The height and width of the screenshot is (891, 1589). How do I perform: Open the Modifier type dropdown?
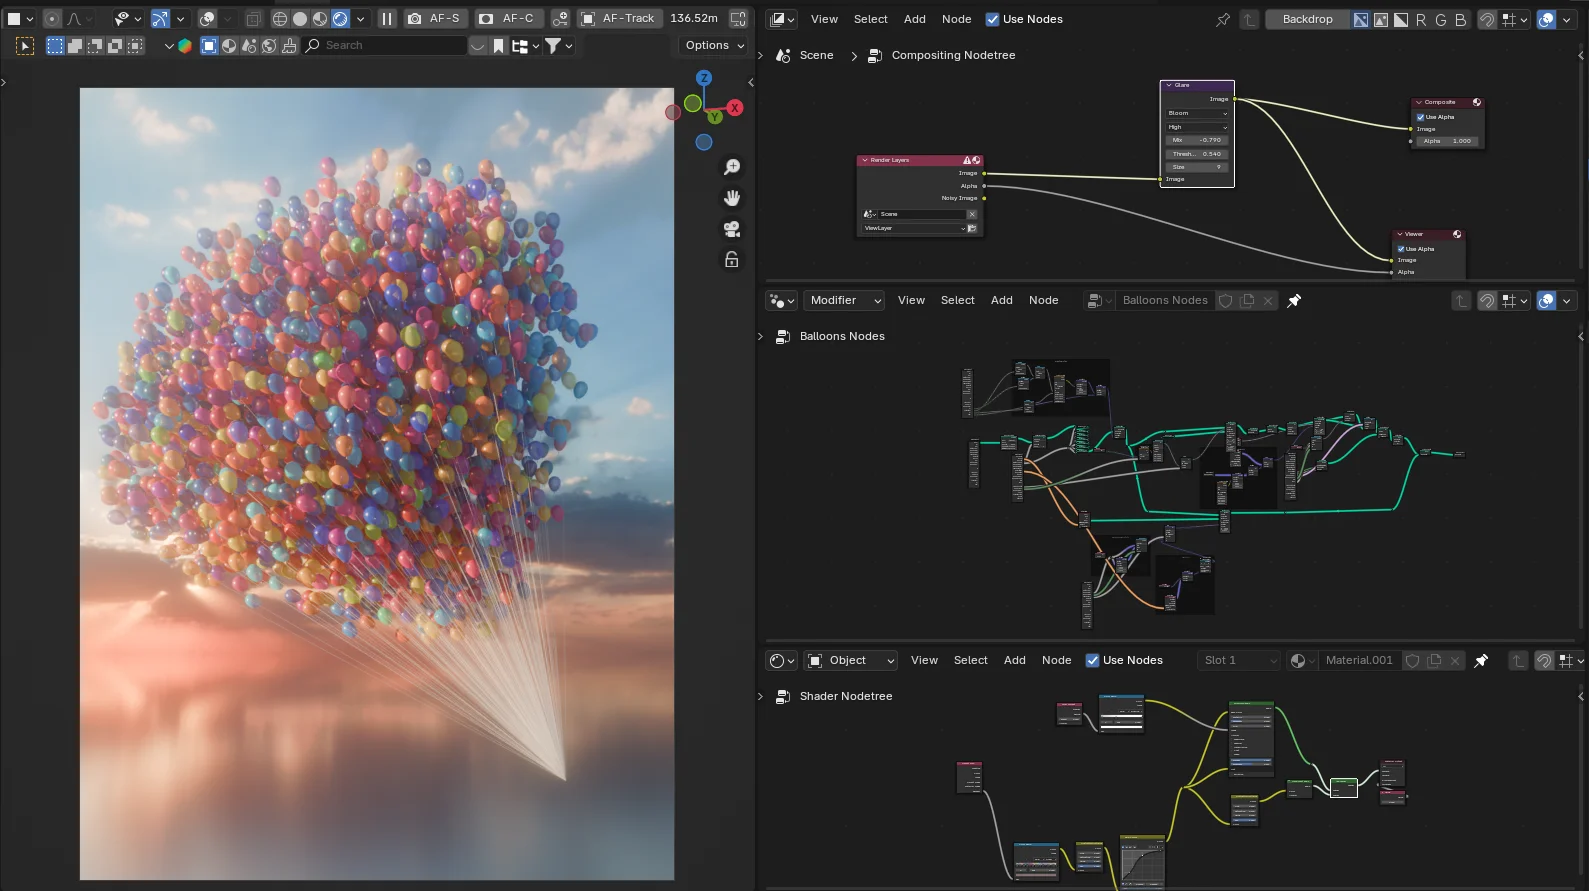coord(845,300)
